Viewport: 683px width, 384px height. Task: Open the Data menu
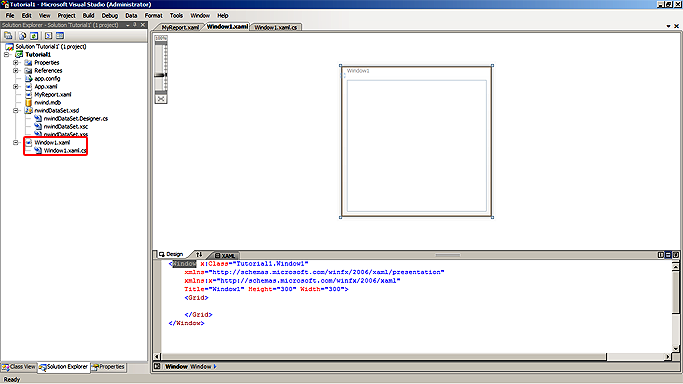pos(131,16)
